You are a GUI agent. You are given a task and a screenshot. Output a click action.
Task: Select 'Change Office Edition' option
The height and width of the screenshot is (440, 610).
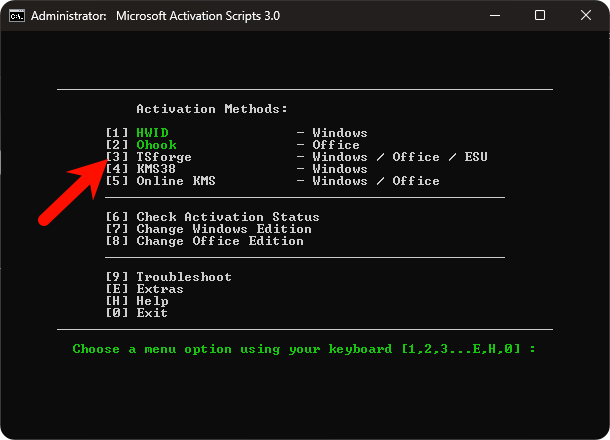coord(220,241)
